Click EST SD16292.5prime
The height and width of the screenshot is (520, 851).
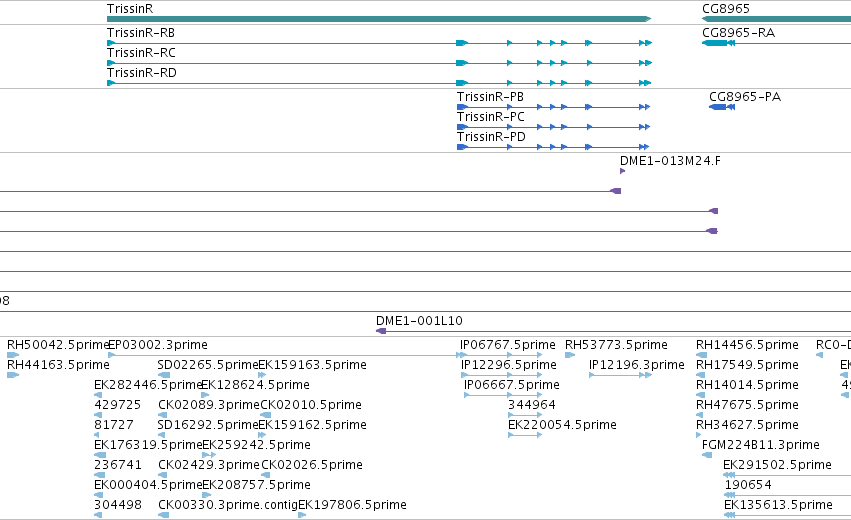point(208,426)
